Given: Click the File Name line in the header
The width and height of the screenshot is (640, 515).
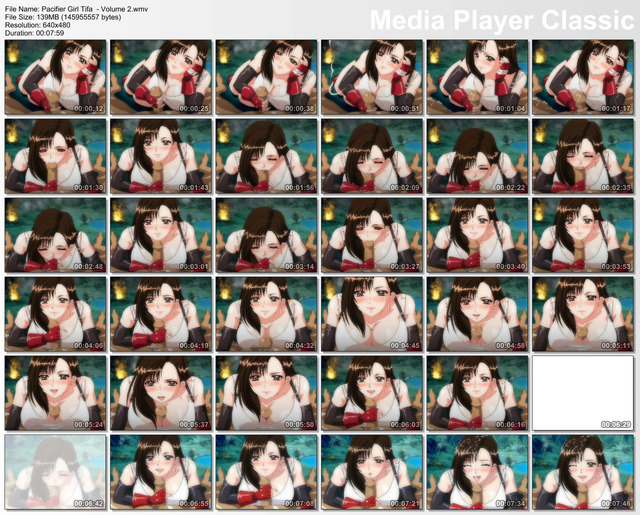Looking at the screenshot, I should click(x=76, y=9).
